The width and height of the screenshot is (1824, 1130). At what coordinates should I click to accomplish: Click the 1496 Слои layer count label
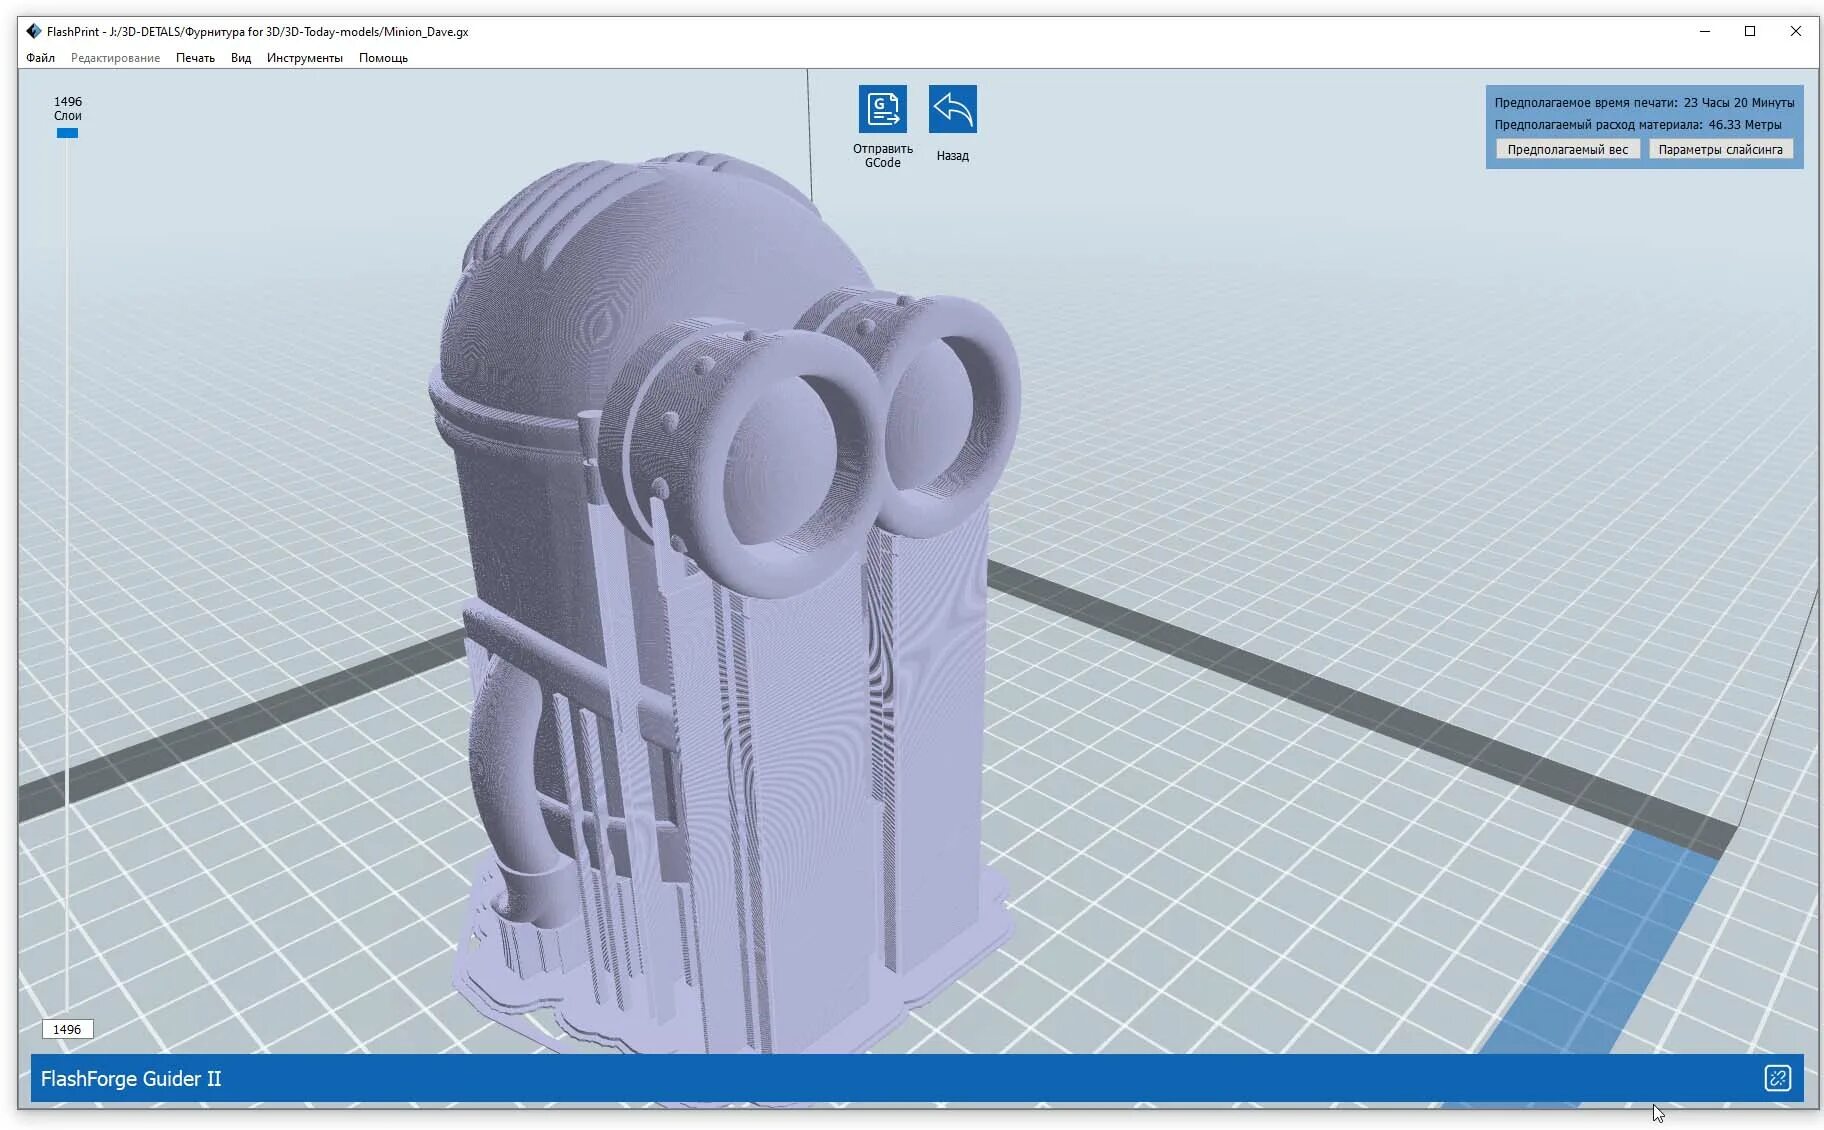tap(68, 108)
